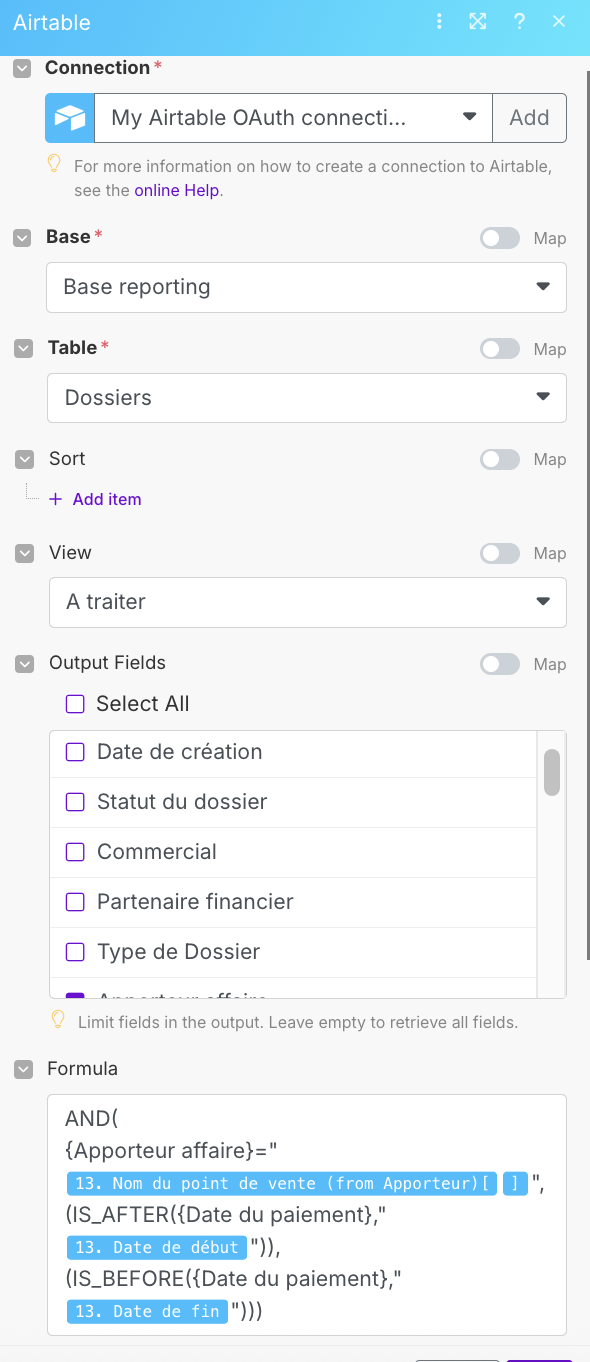Check the Commercial field

75,852
